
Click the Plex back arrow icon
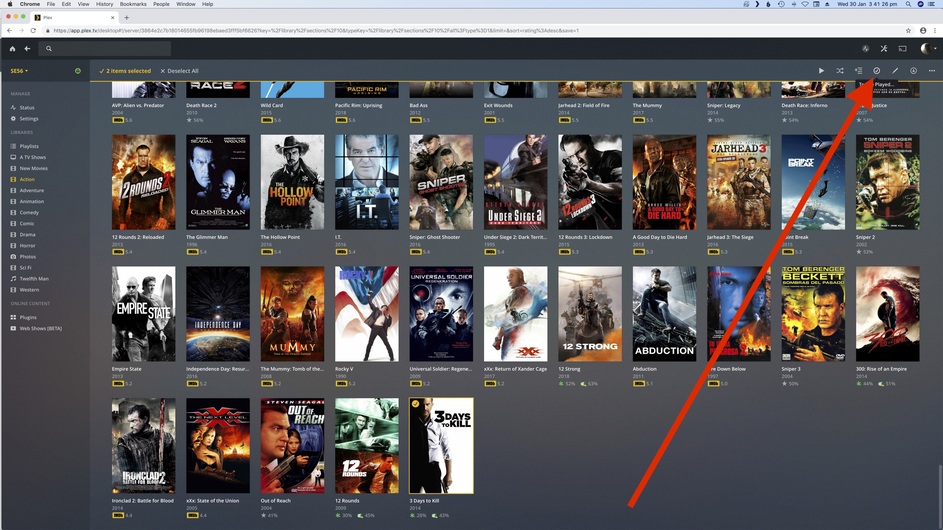point(27,49)
